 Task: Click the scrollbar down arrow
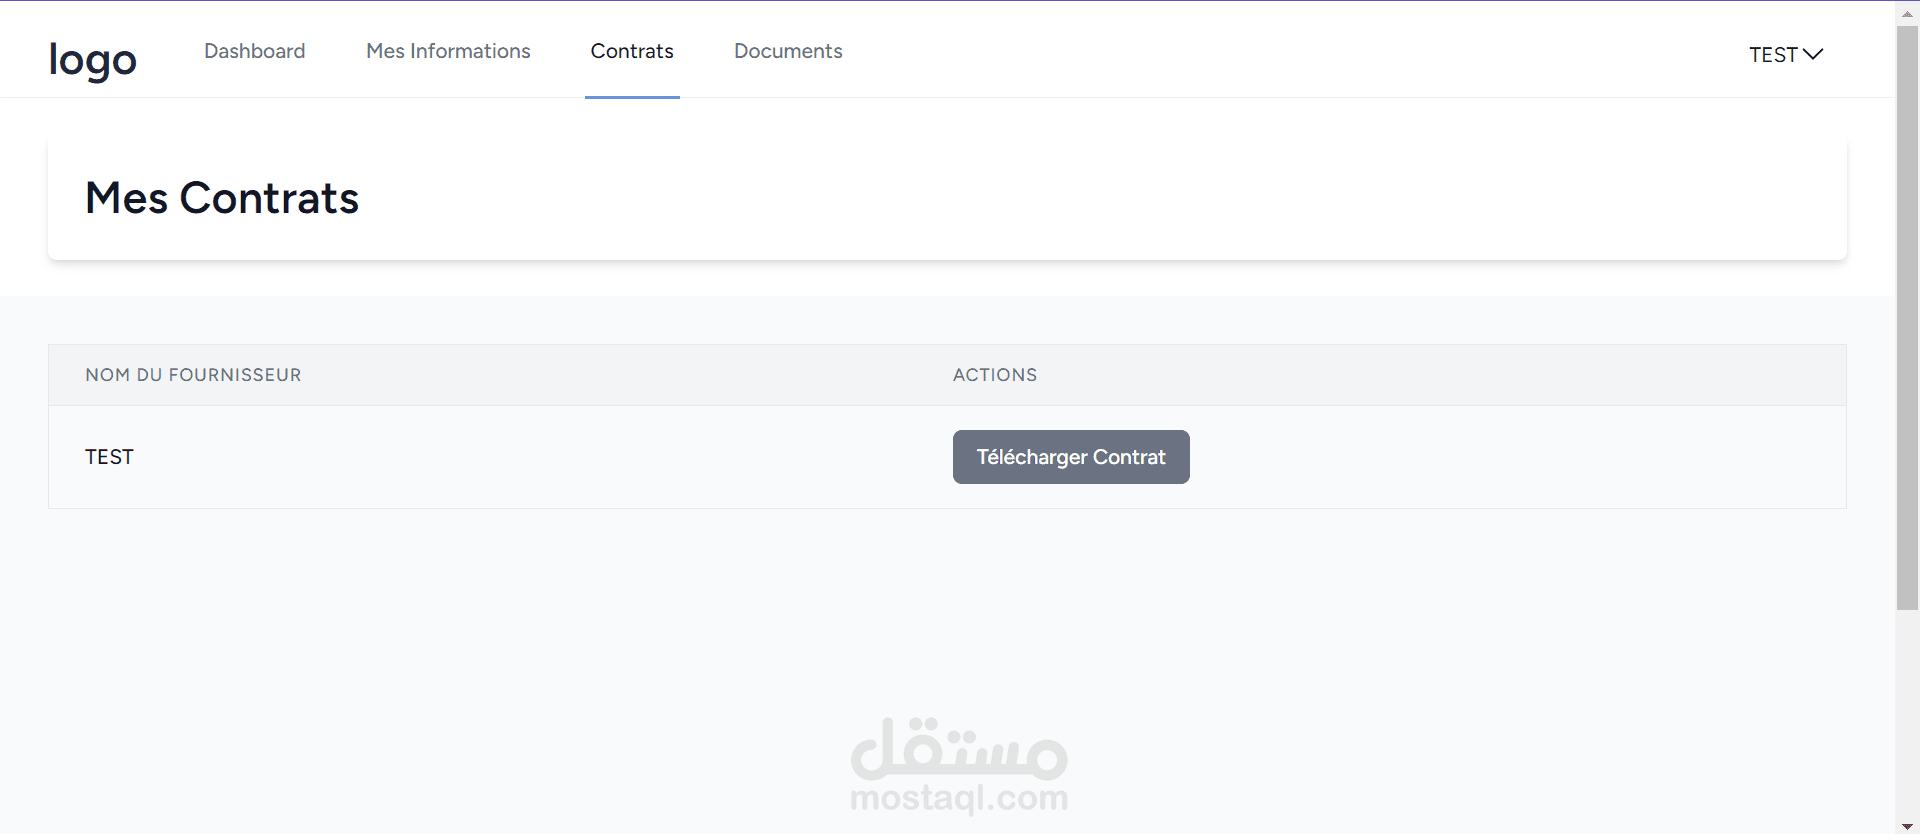pos(1907,825)
